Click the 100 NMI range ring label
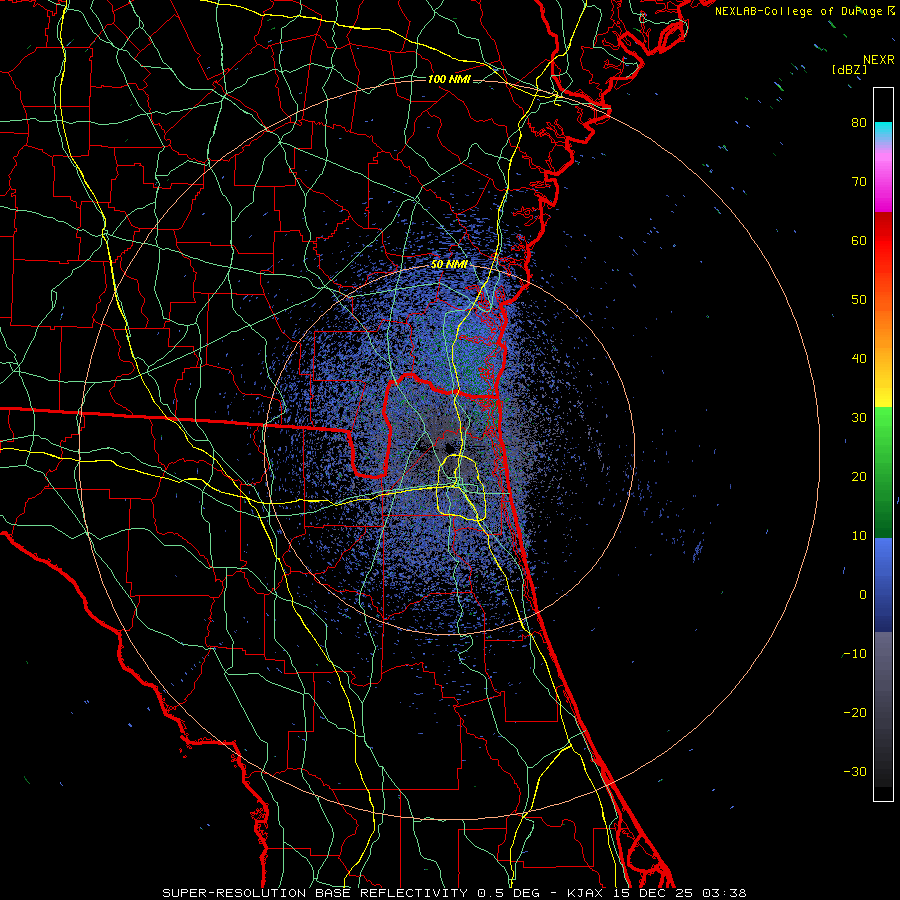 coord(449,79)
